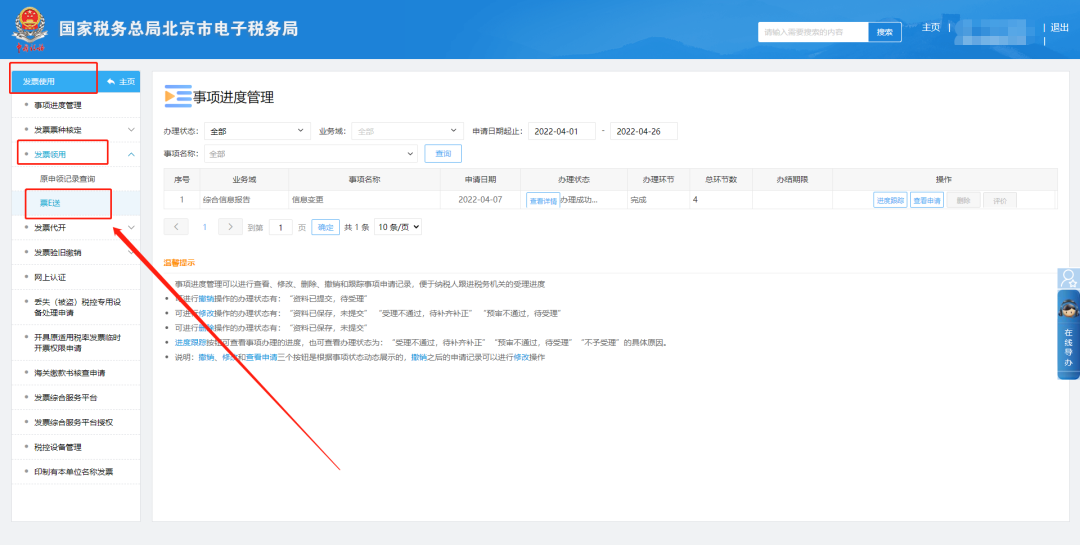1080x545 pixels.
Task: Click the 查询 button
Action: pos(443,154)
